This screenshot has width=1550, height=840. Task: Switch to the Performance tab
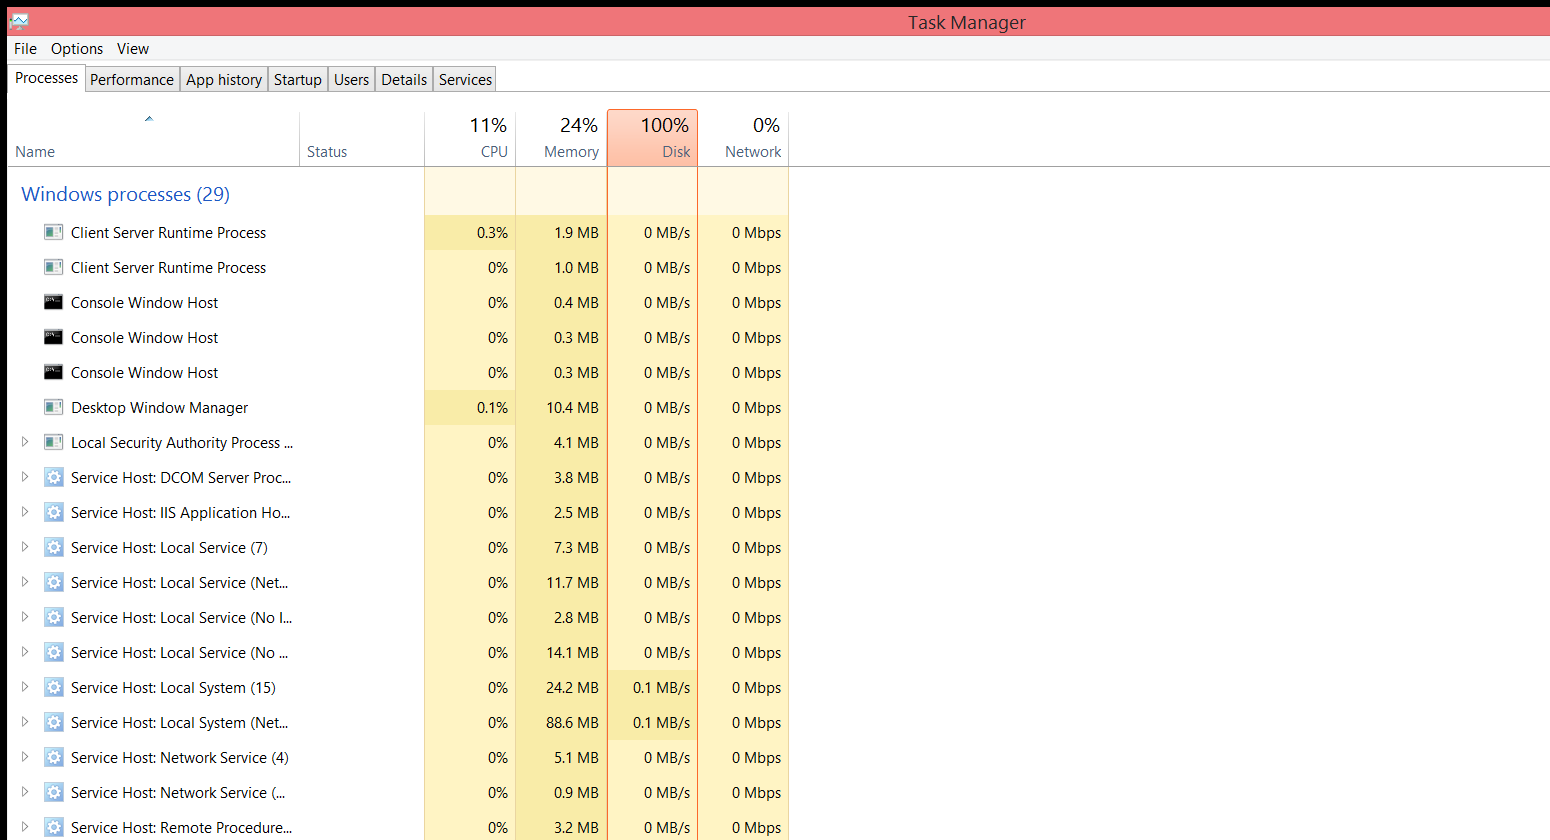coord(131,78)
